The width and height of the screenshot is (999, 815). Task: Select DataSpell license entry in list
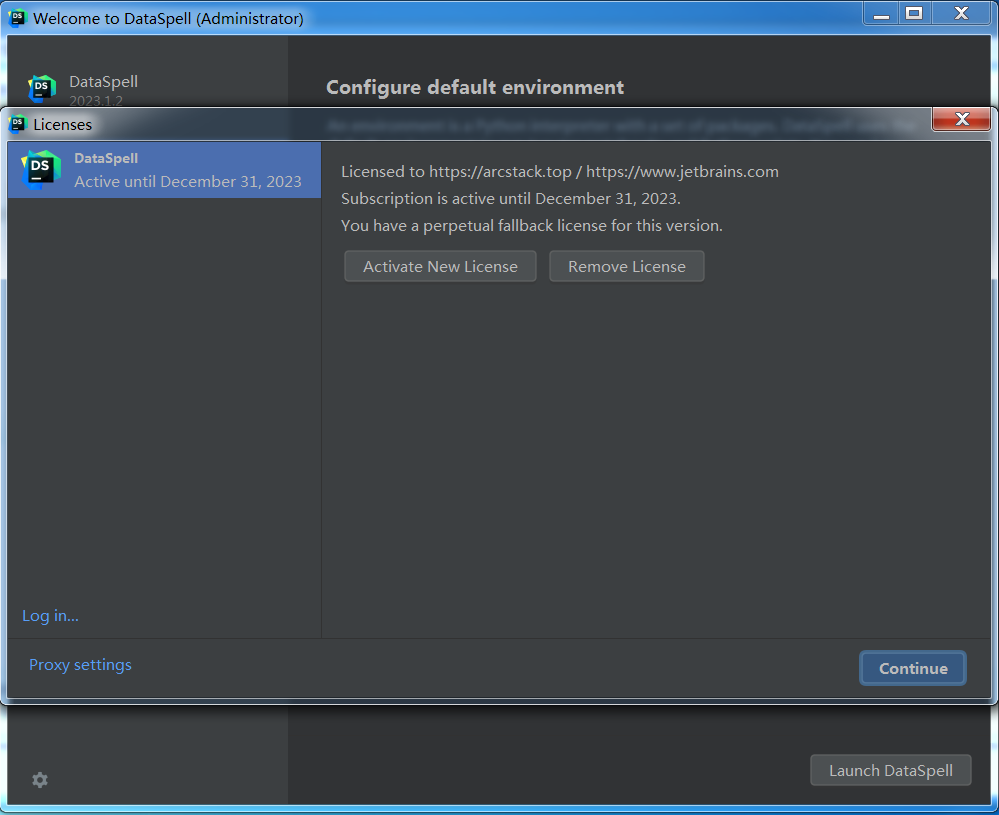coord(164,169)
